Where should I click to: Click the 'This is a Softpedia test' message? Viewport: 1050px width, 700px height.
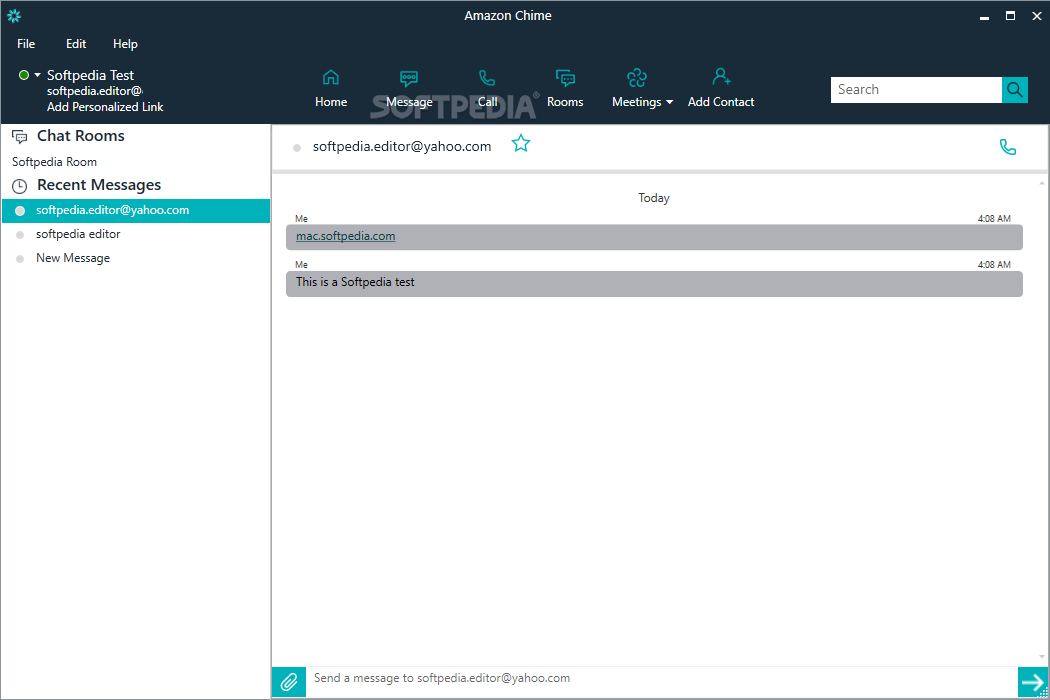tap(654, 283)
